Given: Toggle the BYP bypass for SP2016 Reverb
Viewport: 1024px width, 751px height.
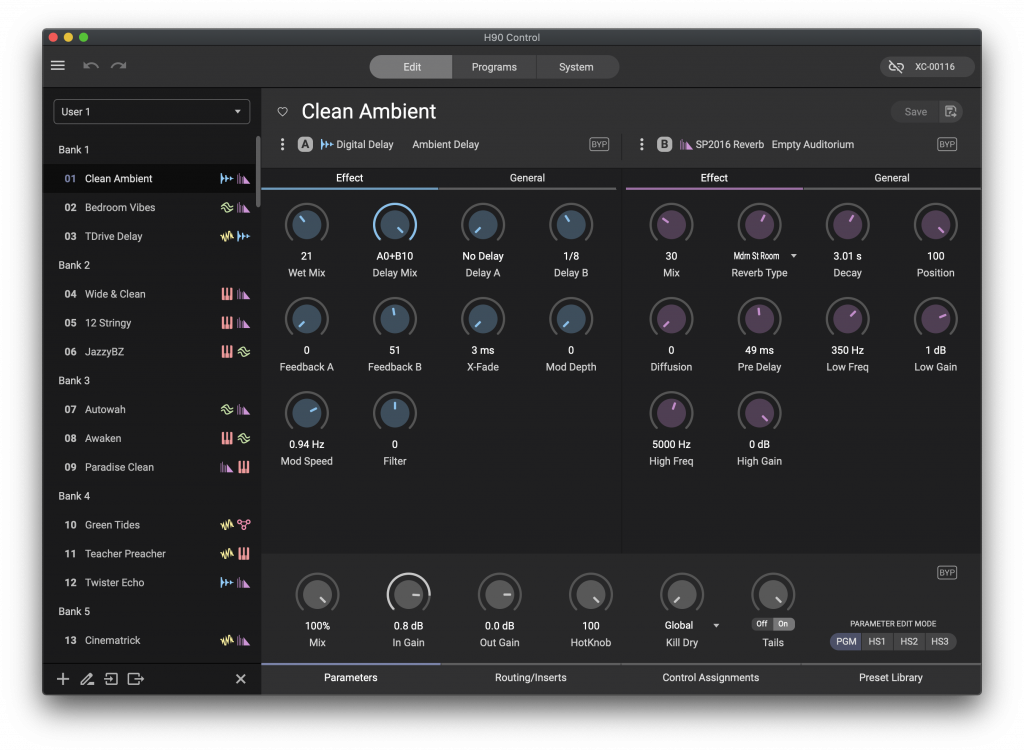Looking at the screenshot, I should point(946,145).
